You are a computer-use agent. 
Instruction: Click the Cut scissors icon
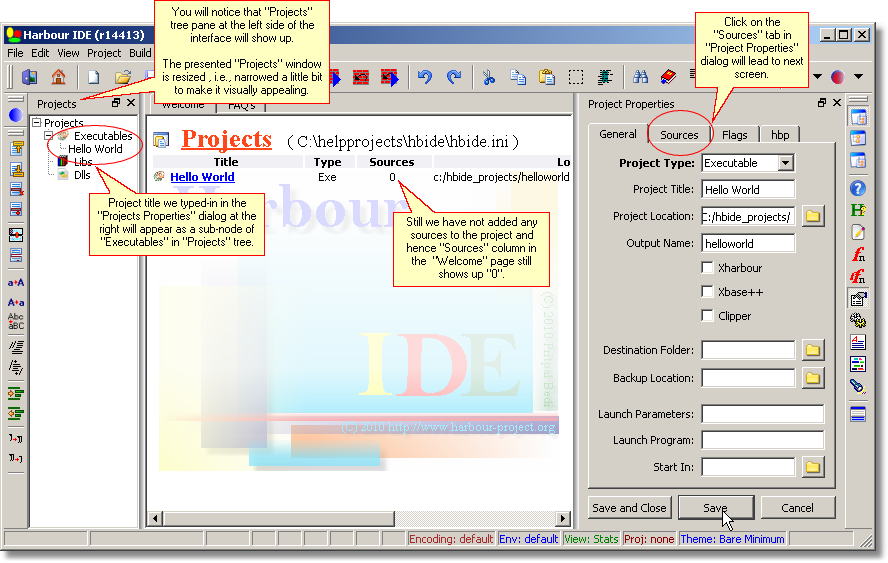pyautogui.click(x=488, y=77)
